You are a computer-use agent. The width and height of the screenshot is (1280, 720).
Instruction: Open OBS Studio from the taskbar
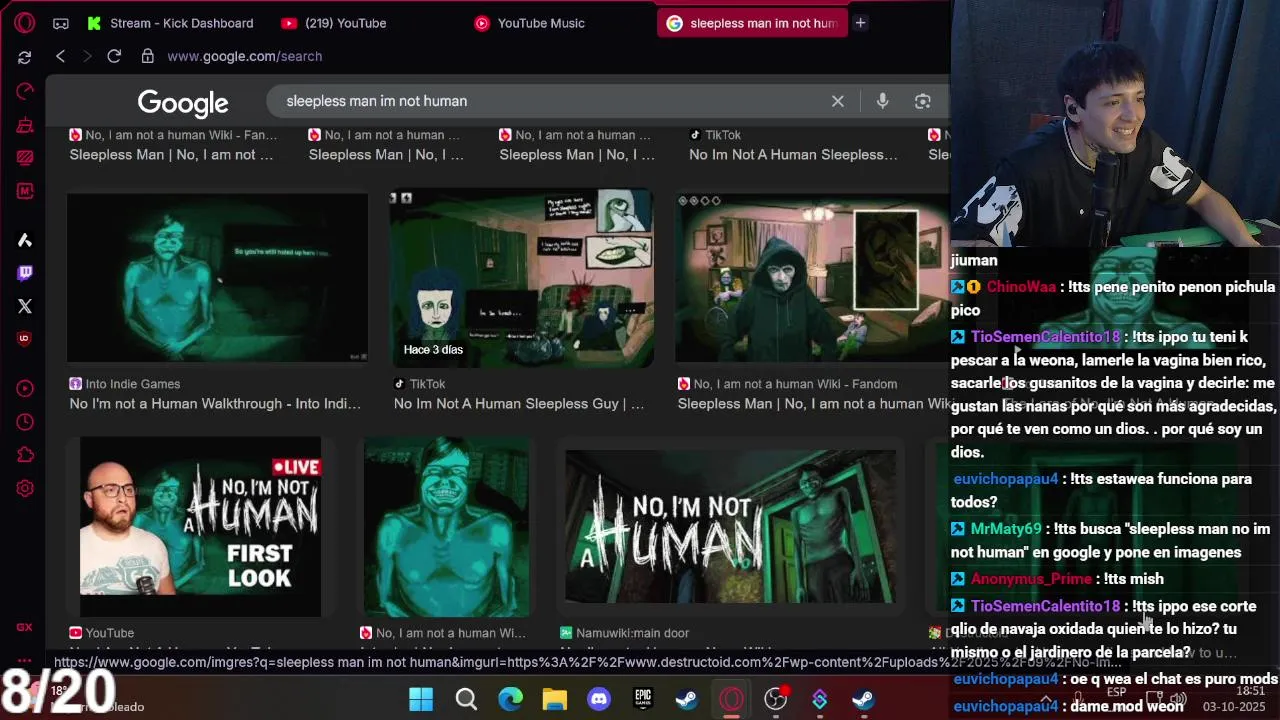point(776,699)
